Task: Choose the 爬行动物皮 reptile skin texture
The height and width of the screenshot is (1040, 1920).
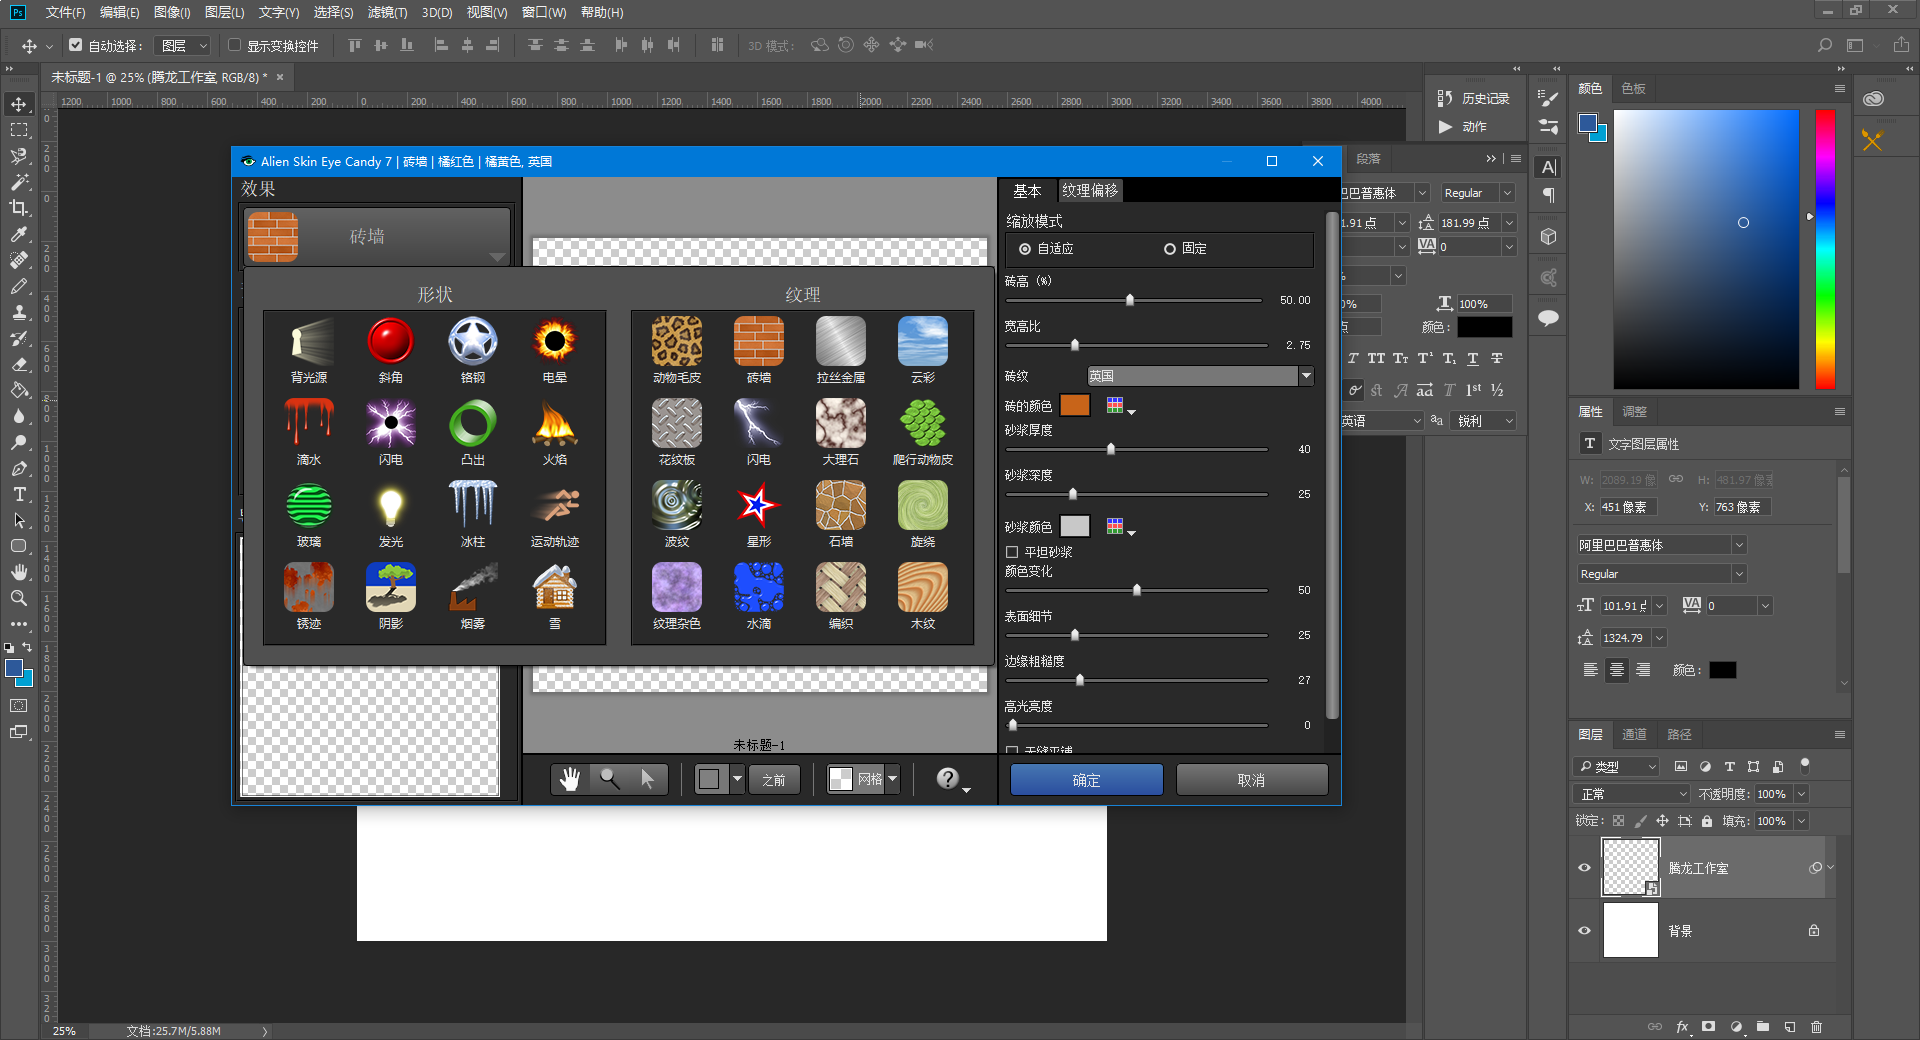Action: [923, 424]
